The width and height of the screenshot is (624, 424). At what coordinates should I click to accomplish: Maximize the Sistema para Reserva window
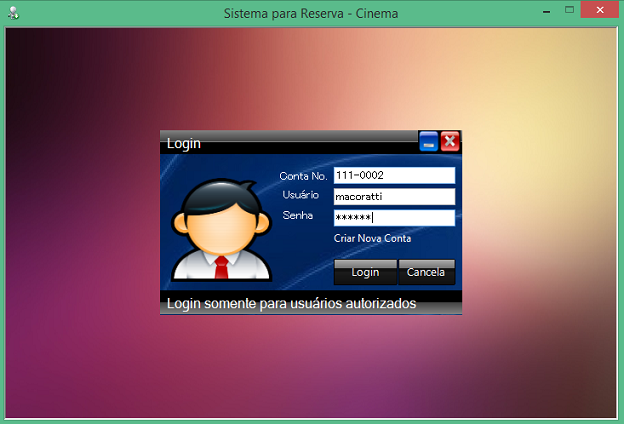(x=569, y=10)
